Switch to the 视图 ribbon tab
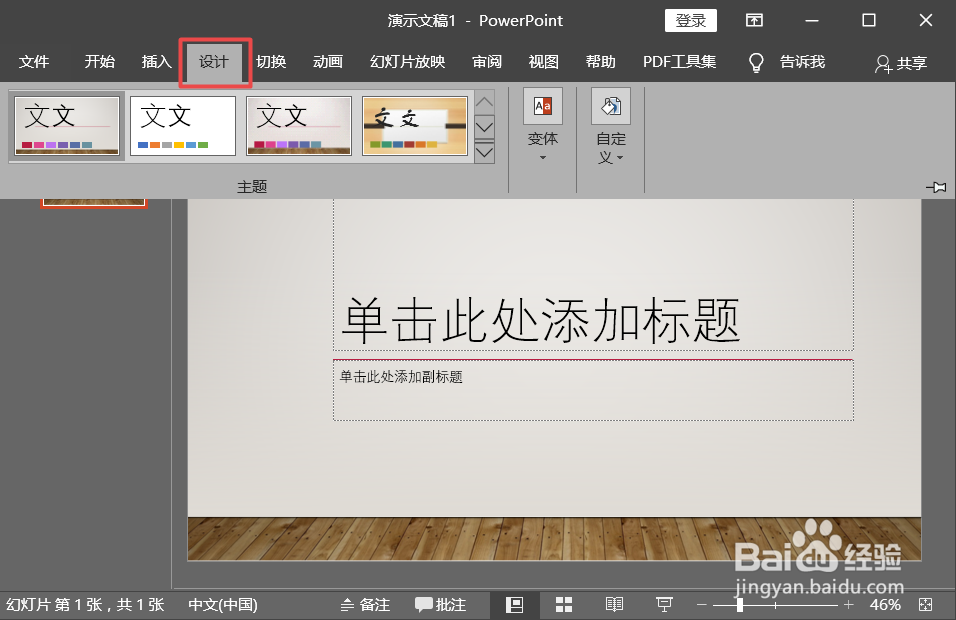956x620 pixels. [x=544, y=62]
